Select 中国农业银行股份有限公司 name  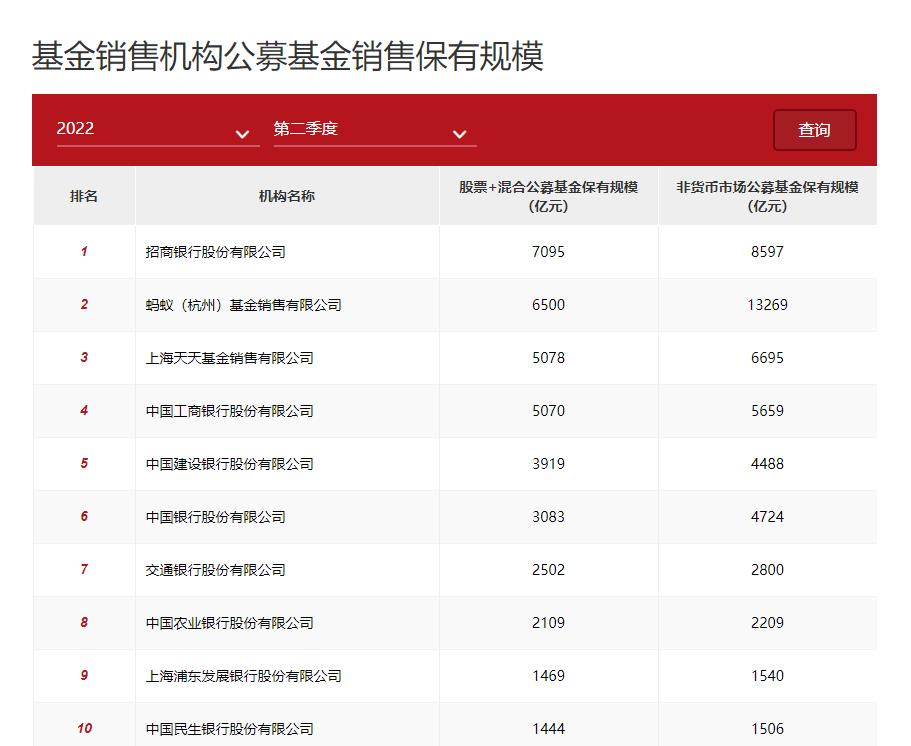pos(229,623)
